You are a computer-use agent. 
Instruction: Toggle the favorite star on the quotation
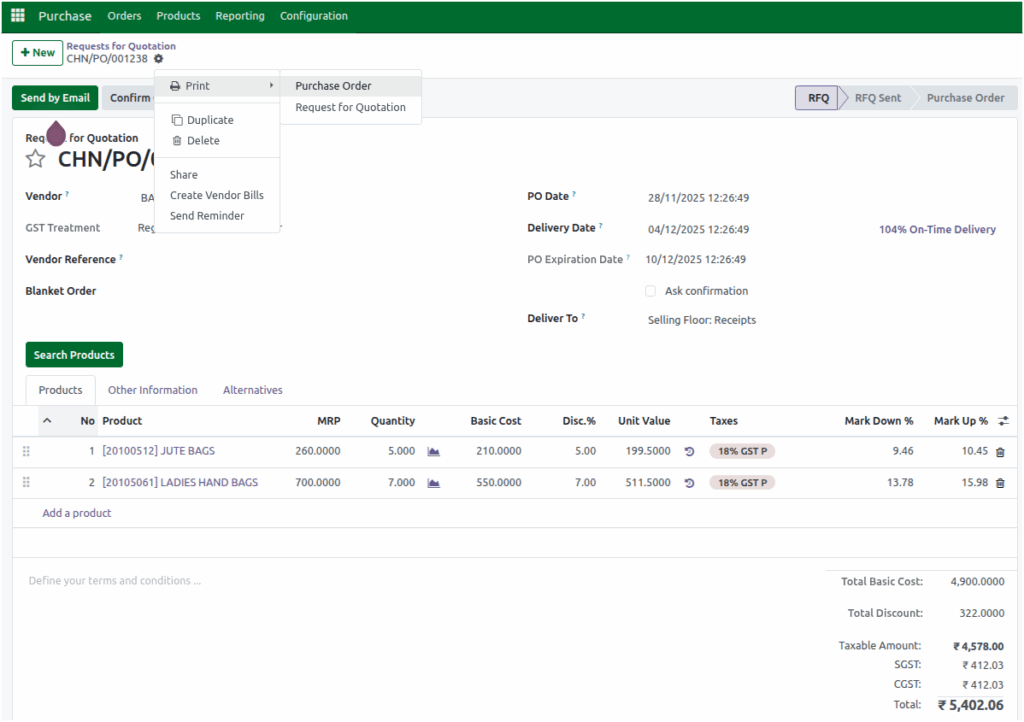pos(34,158)
